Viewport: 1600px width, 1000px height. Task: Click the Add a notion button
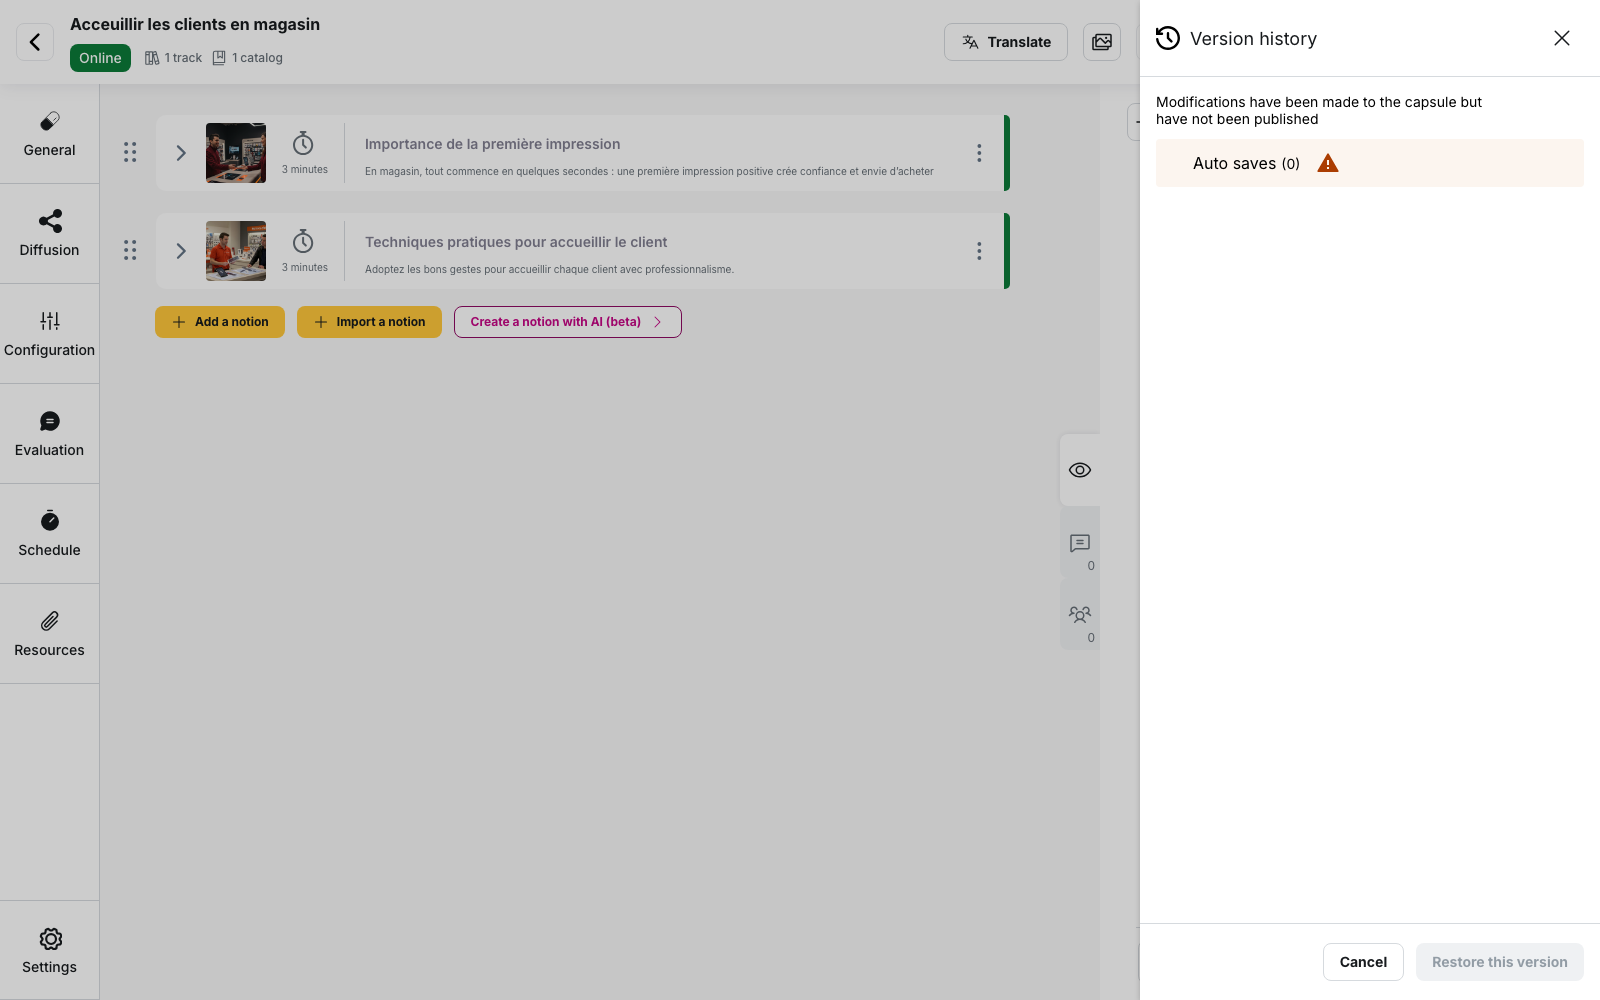[x=220, y=322]
